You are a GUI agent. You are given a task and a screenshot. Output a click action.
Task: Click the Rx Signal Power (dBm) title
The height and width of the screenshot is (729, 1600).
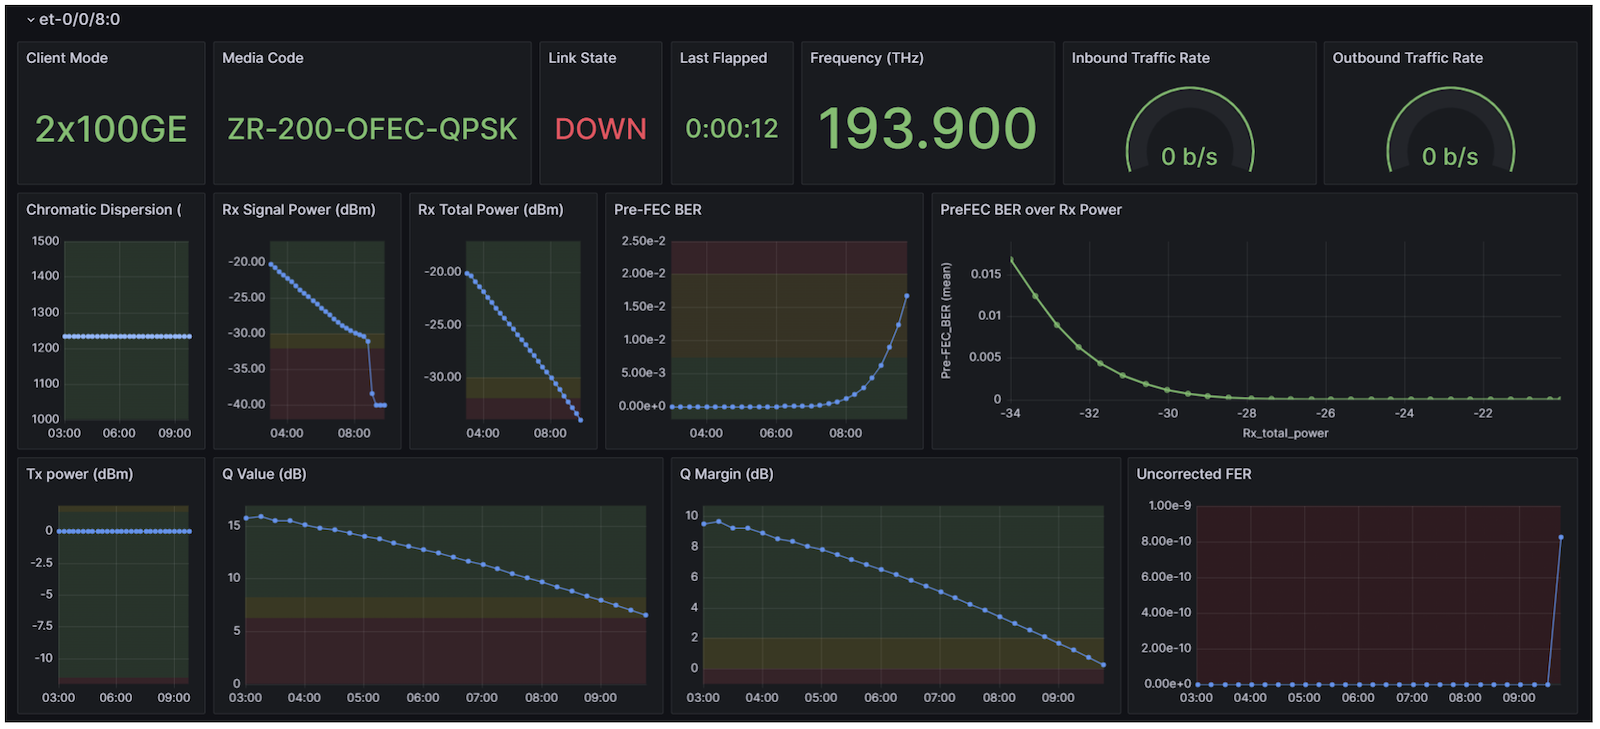pyautogui.click(x=299, y=210)
